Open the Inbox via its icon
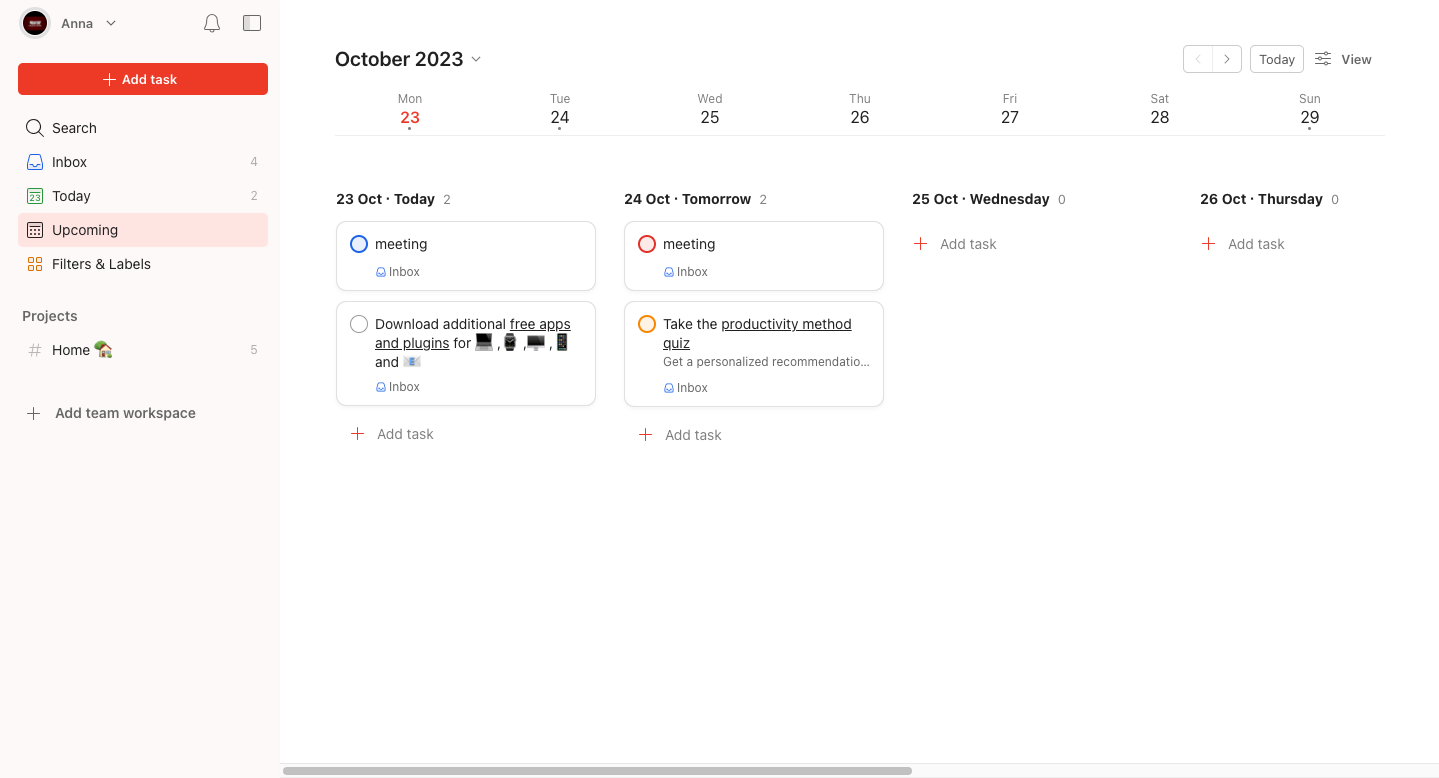This screenshot has width=1439, height=778. pyautogui.click(x=33, y=161)
